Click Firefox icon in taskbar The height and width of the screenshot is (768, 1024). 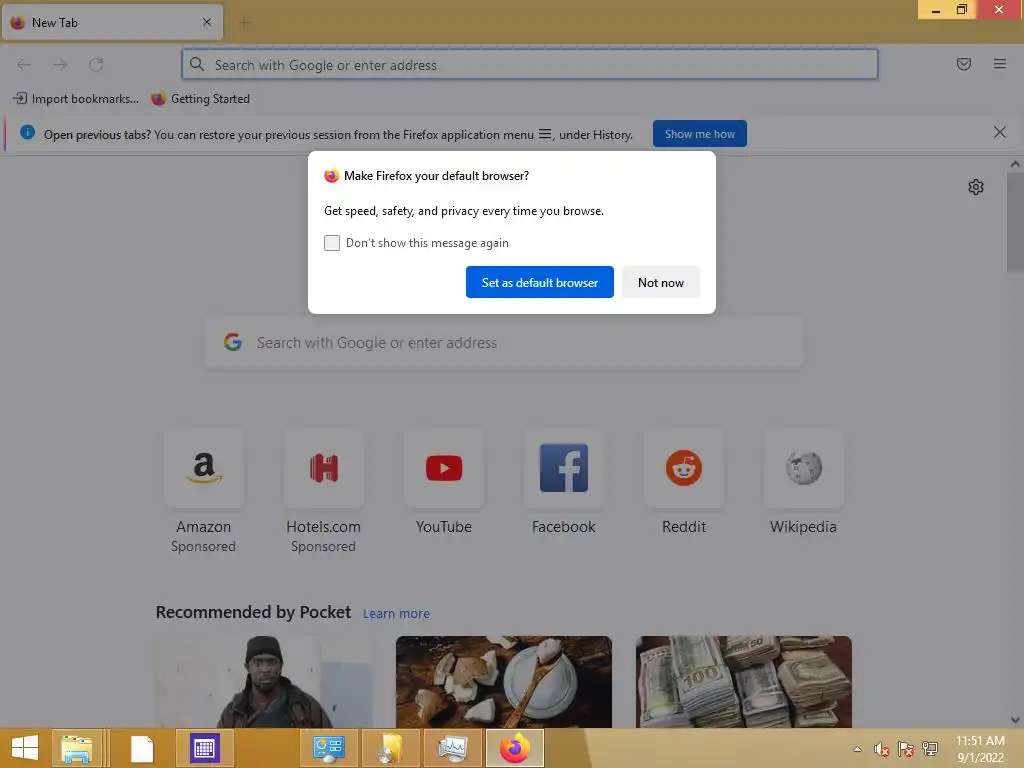tap(515, 748)
